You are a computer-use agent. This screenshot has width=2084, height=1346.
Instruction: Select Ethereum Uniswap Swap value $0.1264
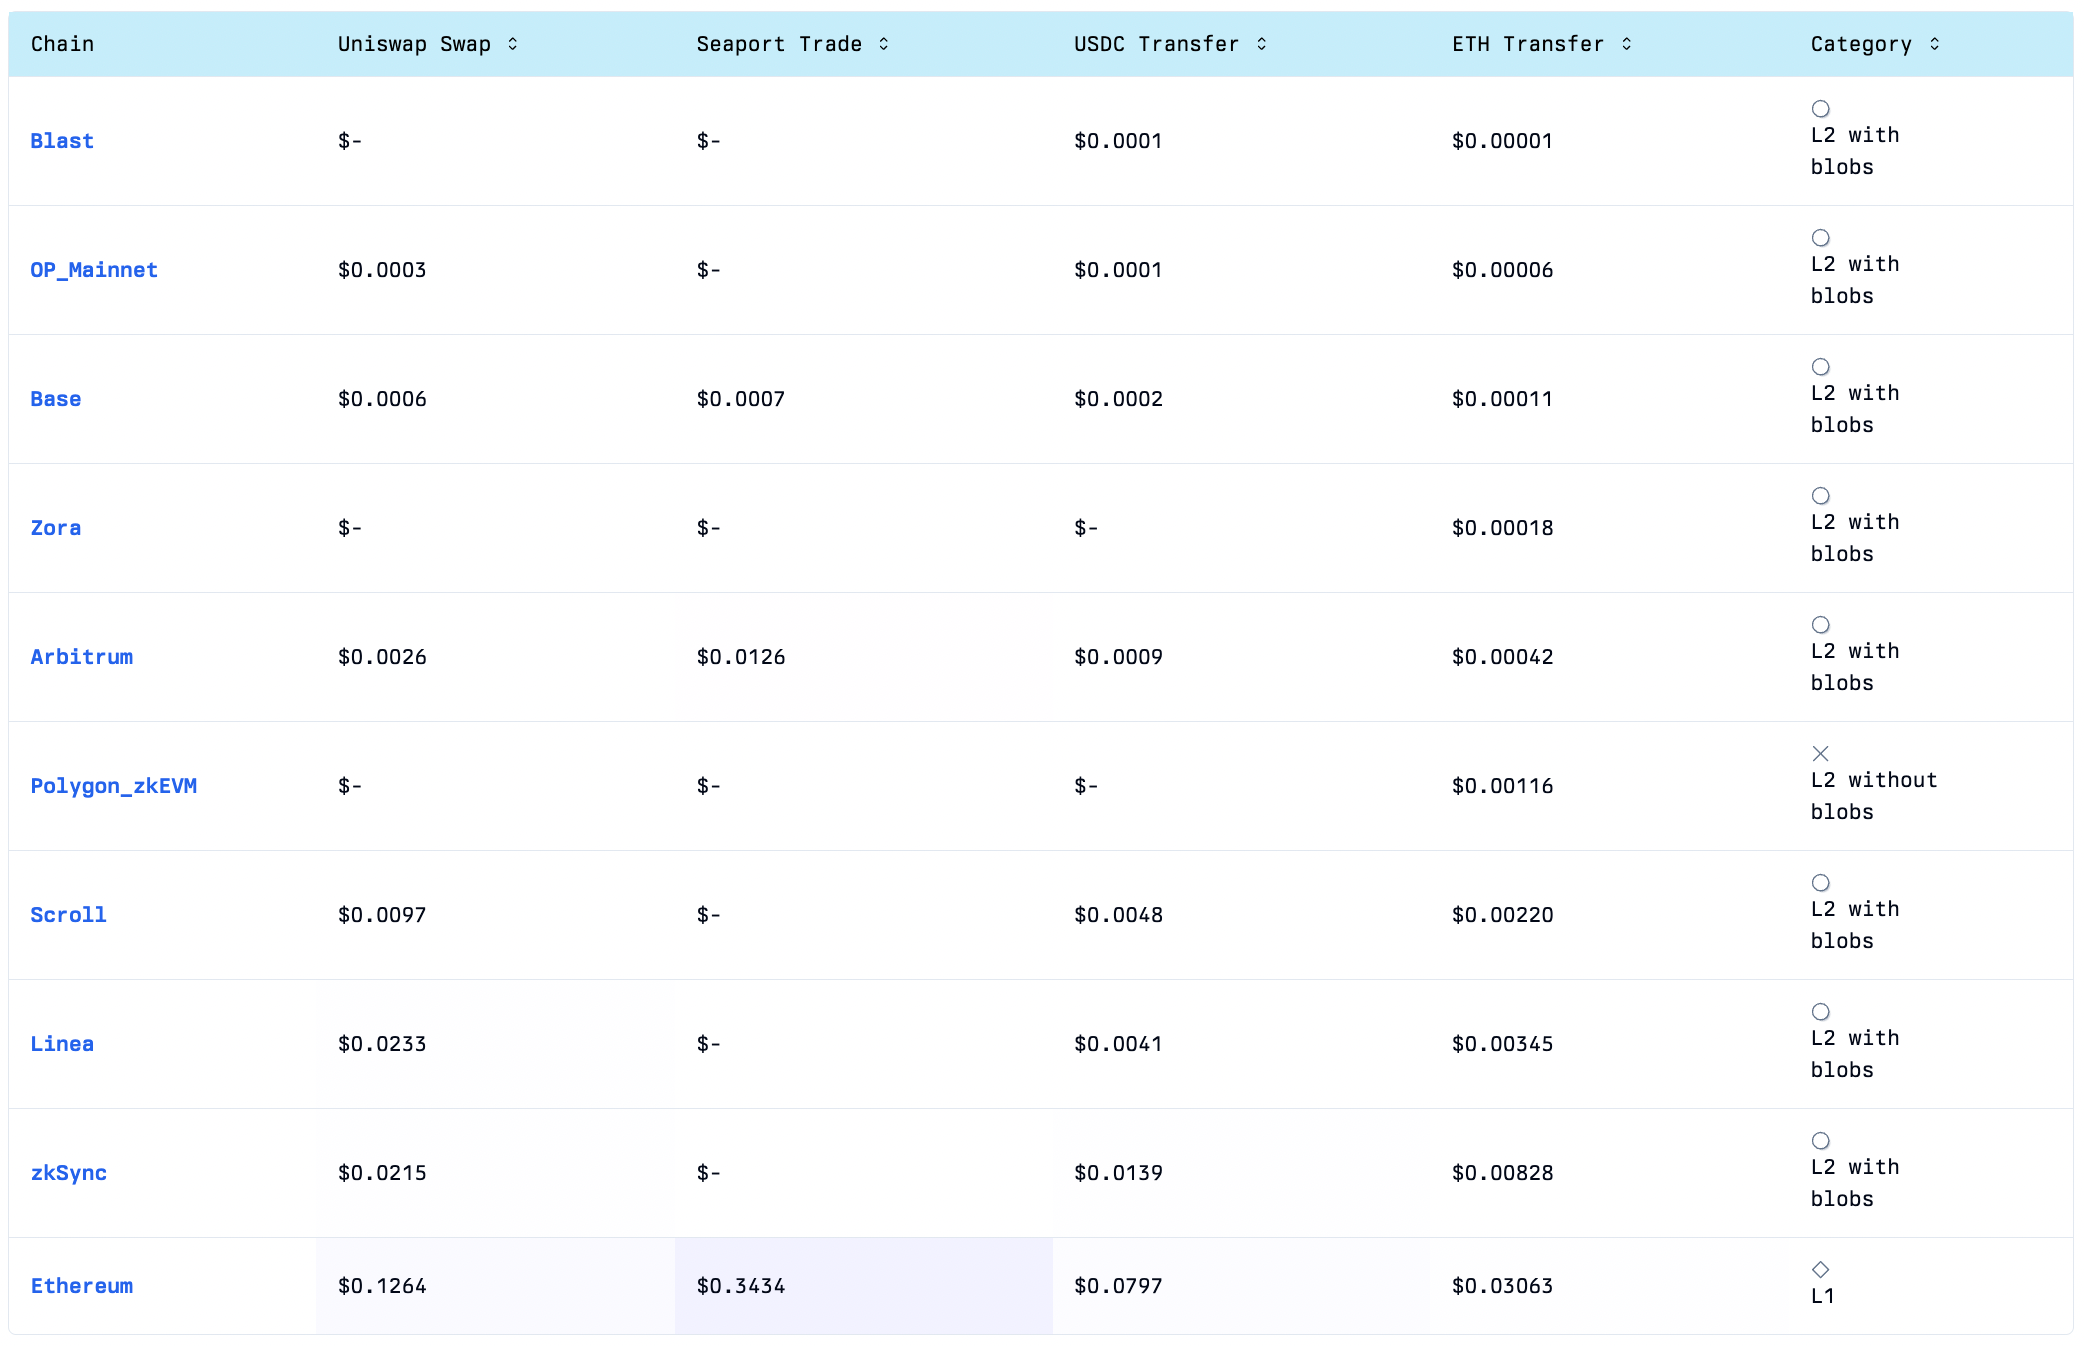(x=382, y=1286)
